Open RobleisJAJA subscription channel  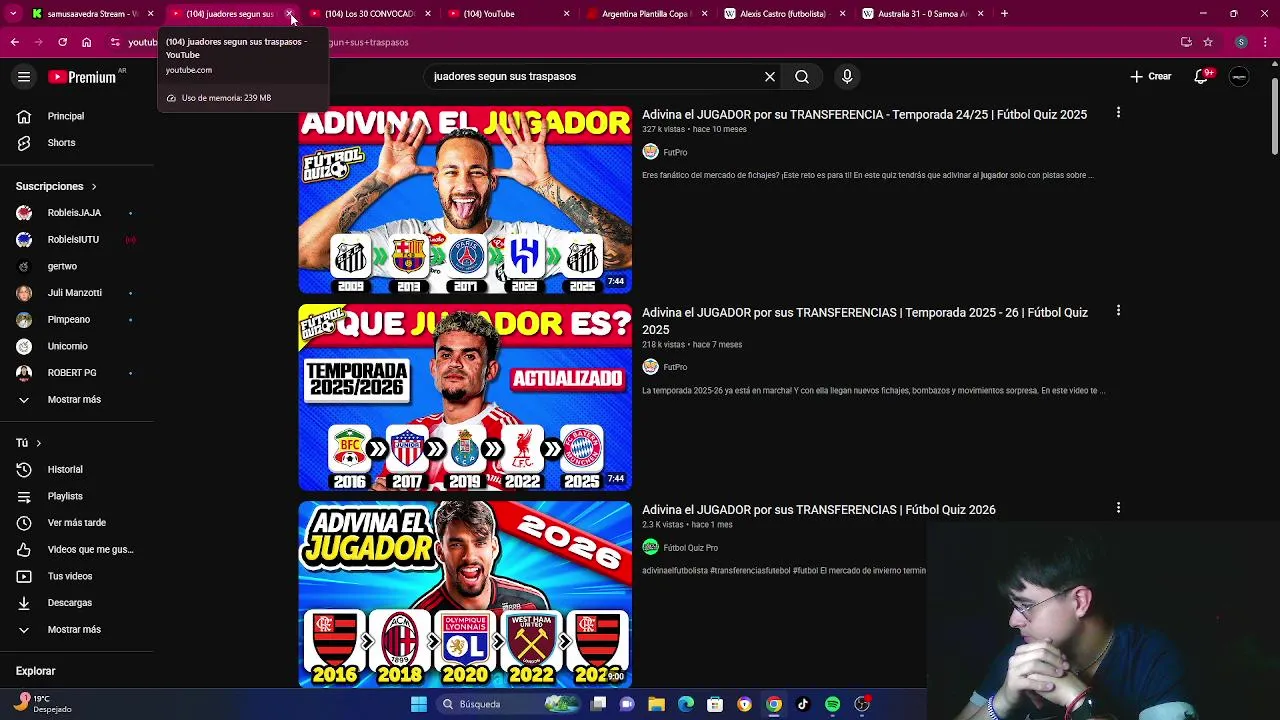[x=74, y=213]
